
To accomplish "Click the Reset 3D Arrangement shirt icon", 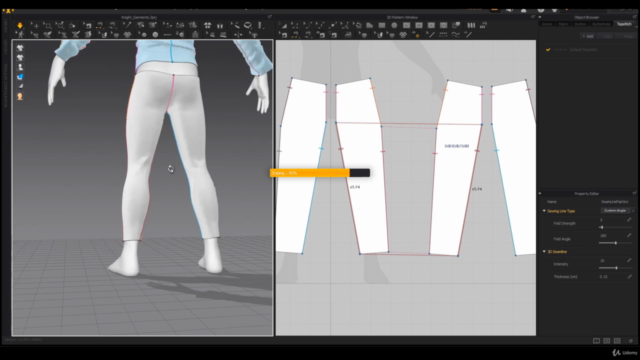I will coord(207,25).
